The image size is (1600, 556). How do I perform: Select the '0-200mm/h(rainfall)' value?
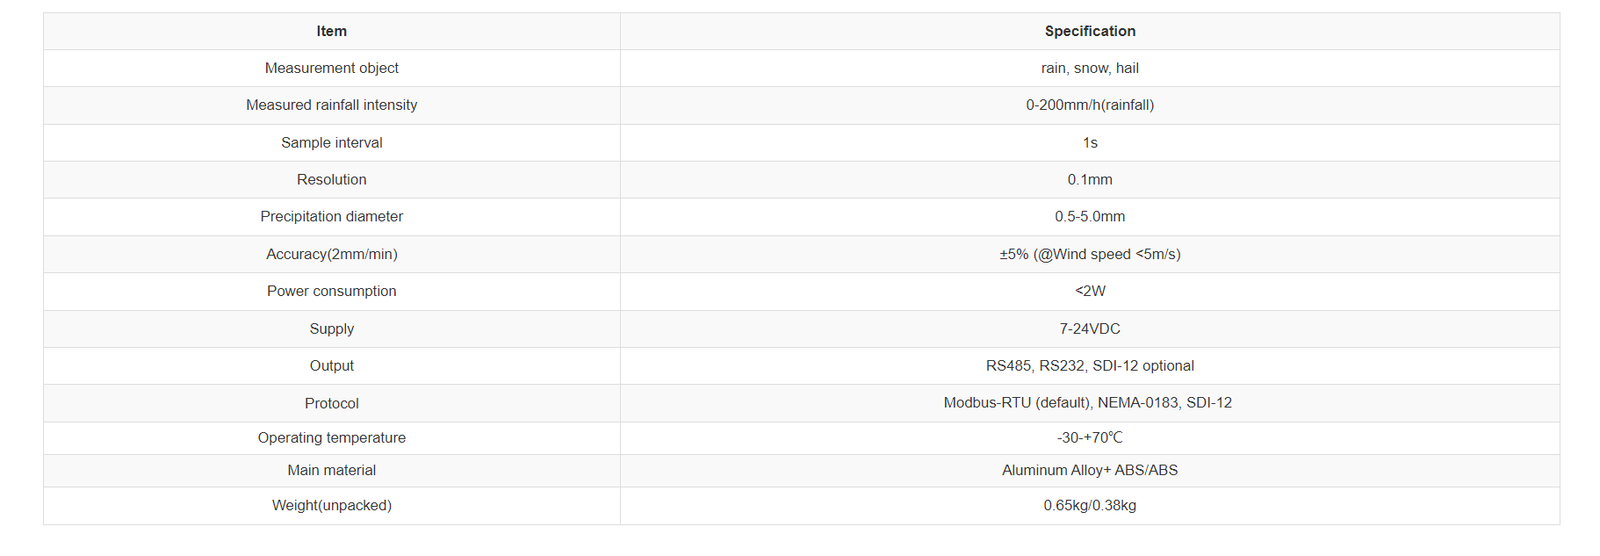tap(1089, 105)
